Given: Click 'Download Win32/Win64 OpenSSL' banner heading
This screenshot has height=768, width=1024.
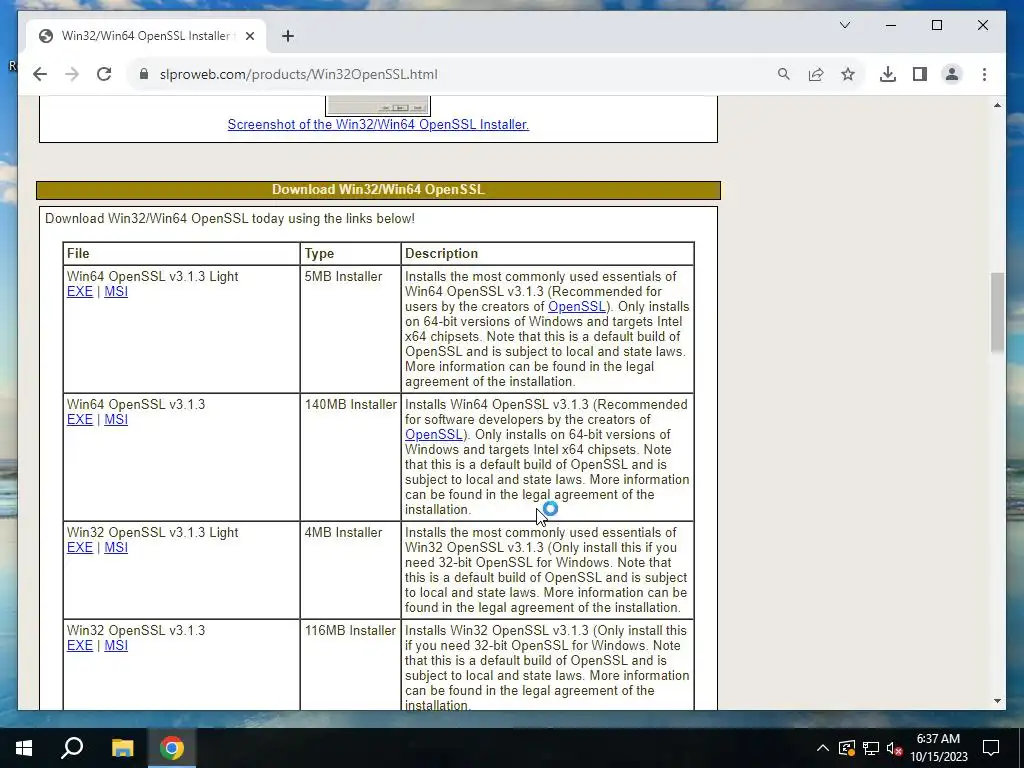Looking at the screenshot, I should [x=378, y=189].
